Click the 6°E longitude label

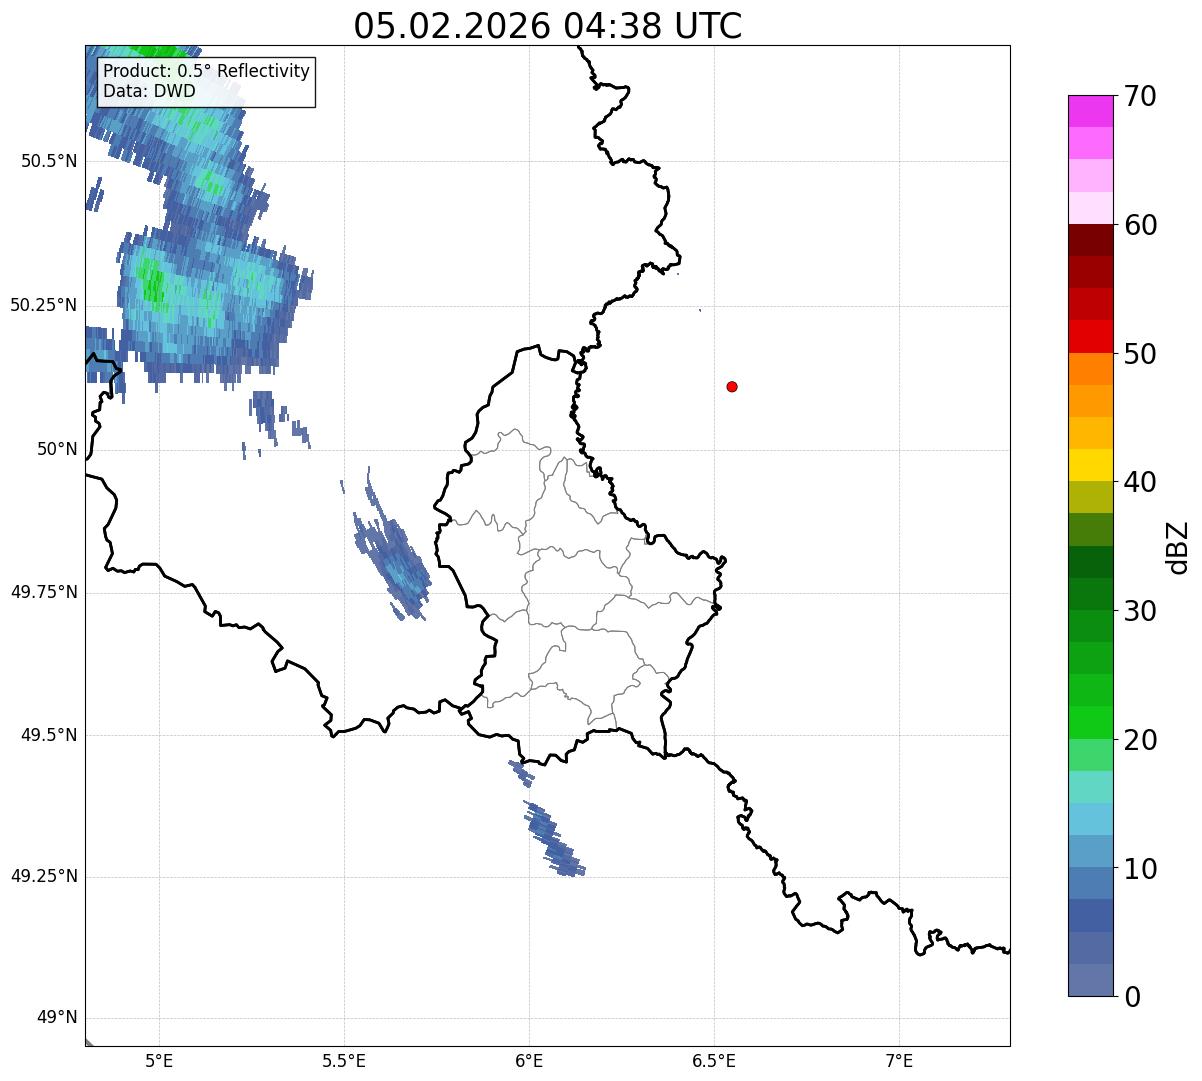(529, 1060)
